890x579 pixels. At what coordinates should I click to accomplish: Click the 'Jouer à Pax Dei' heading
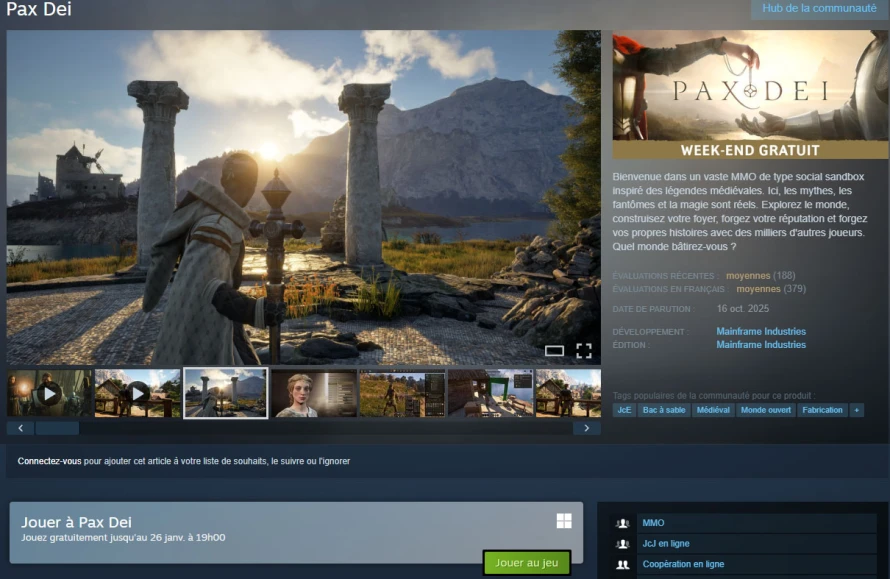76,522
